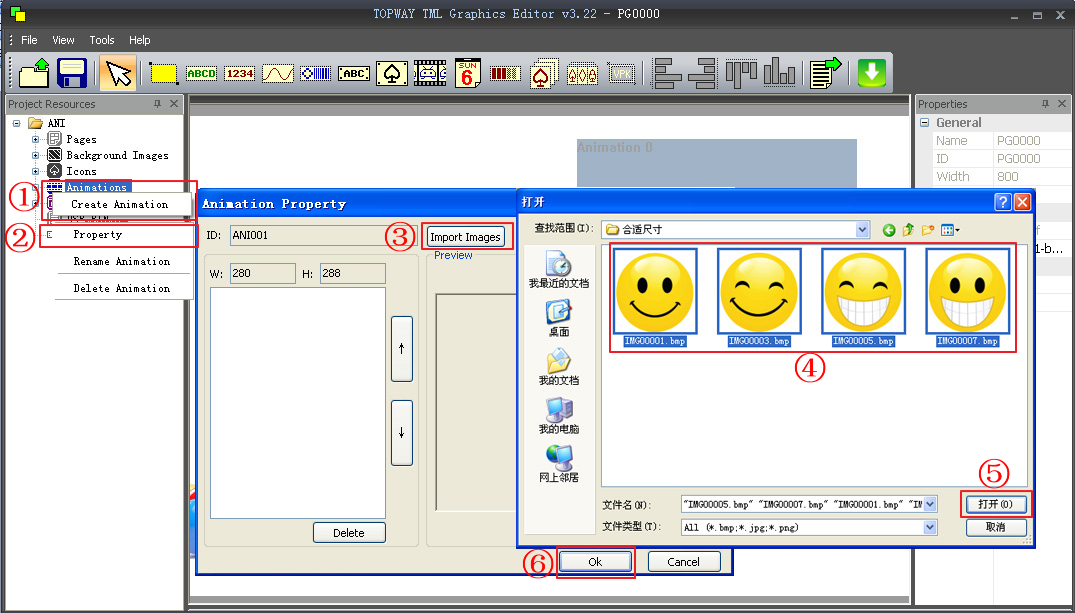Click the align top toolbar icon
This screenshot has height=613, width=1075.
click(x=741, y=73)
